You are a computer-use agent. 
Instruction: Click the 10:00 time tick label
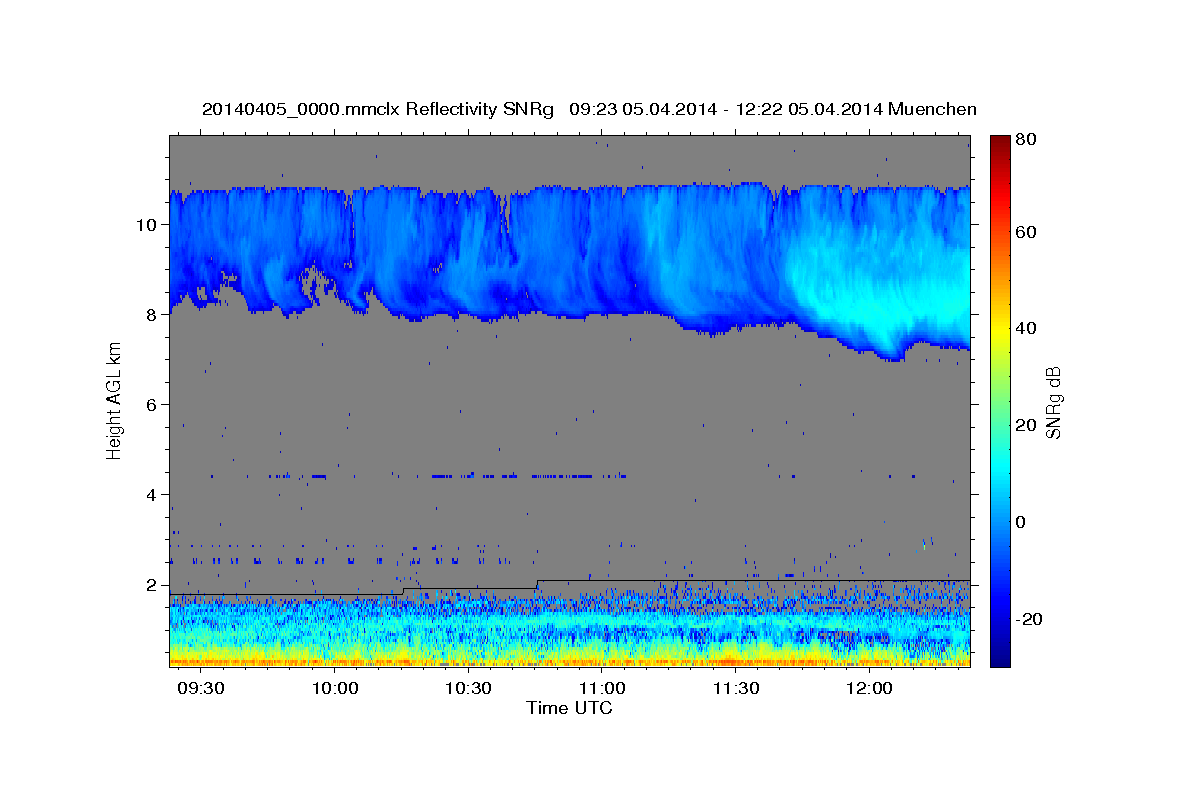pyautogui.click(x=336, y=689)
